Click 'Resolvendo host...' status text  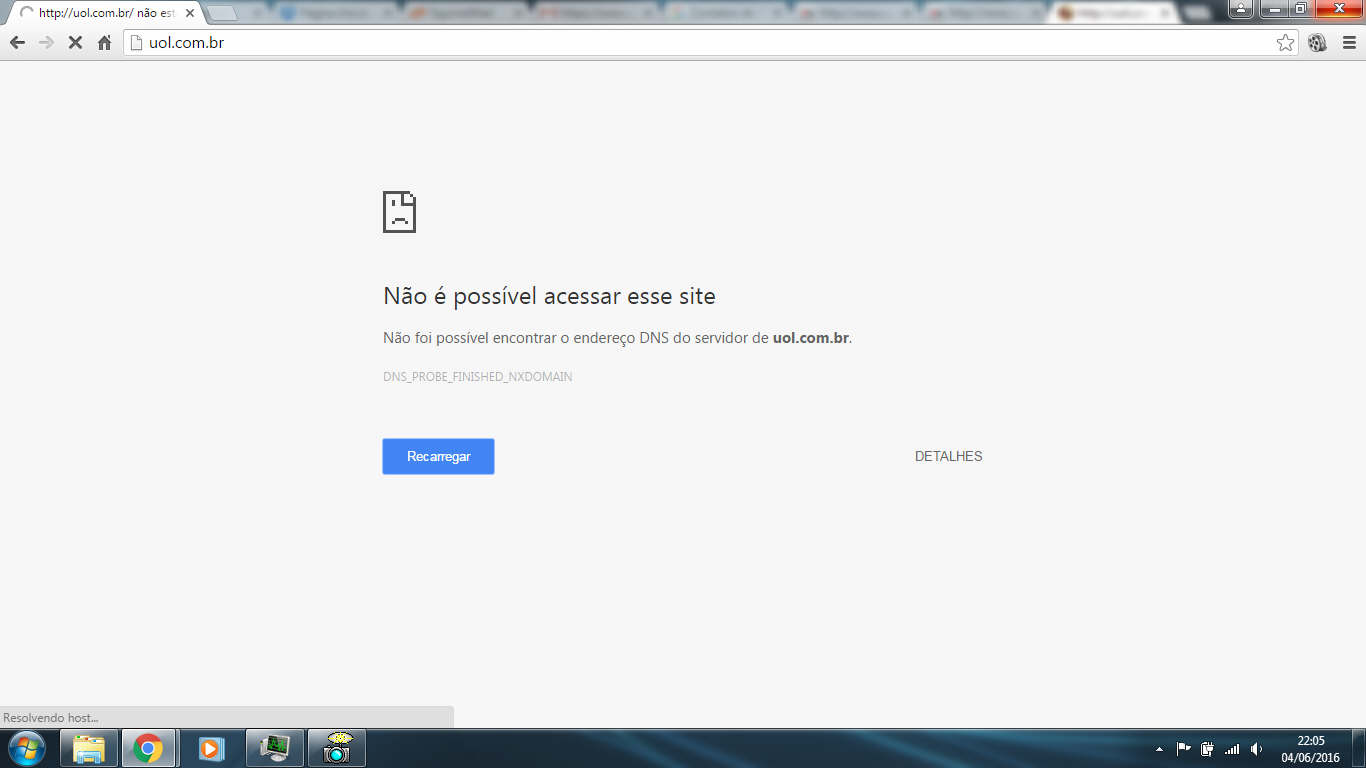[x=51, y=718]
